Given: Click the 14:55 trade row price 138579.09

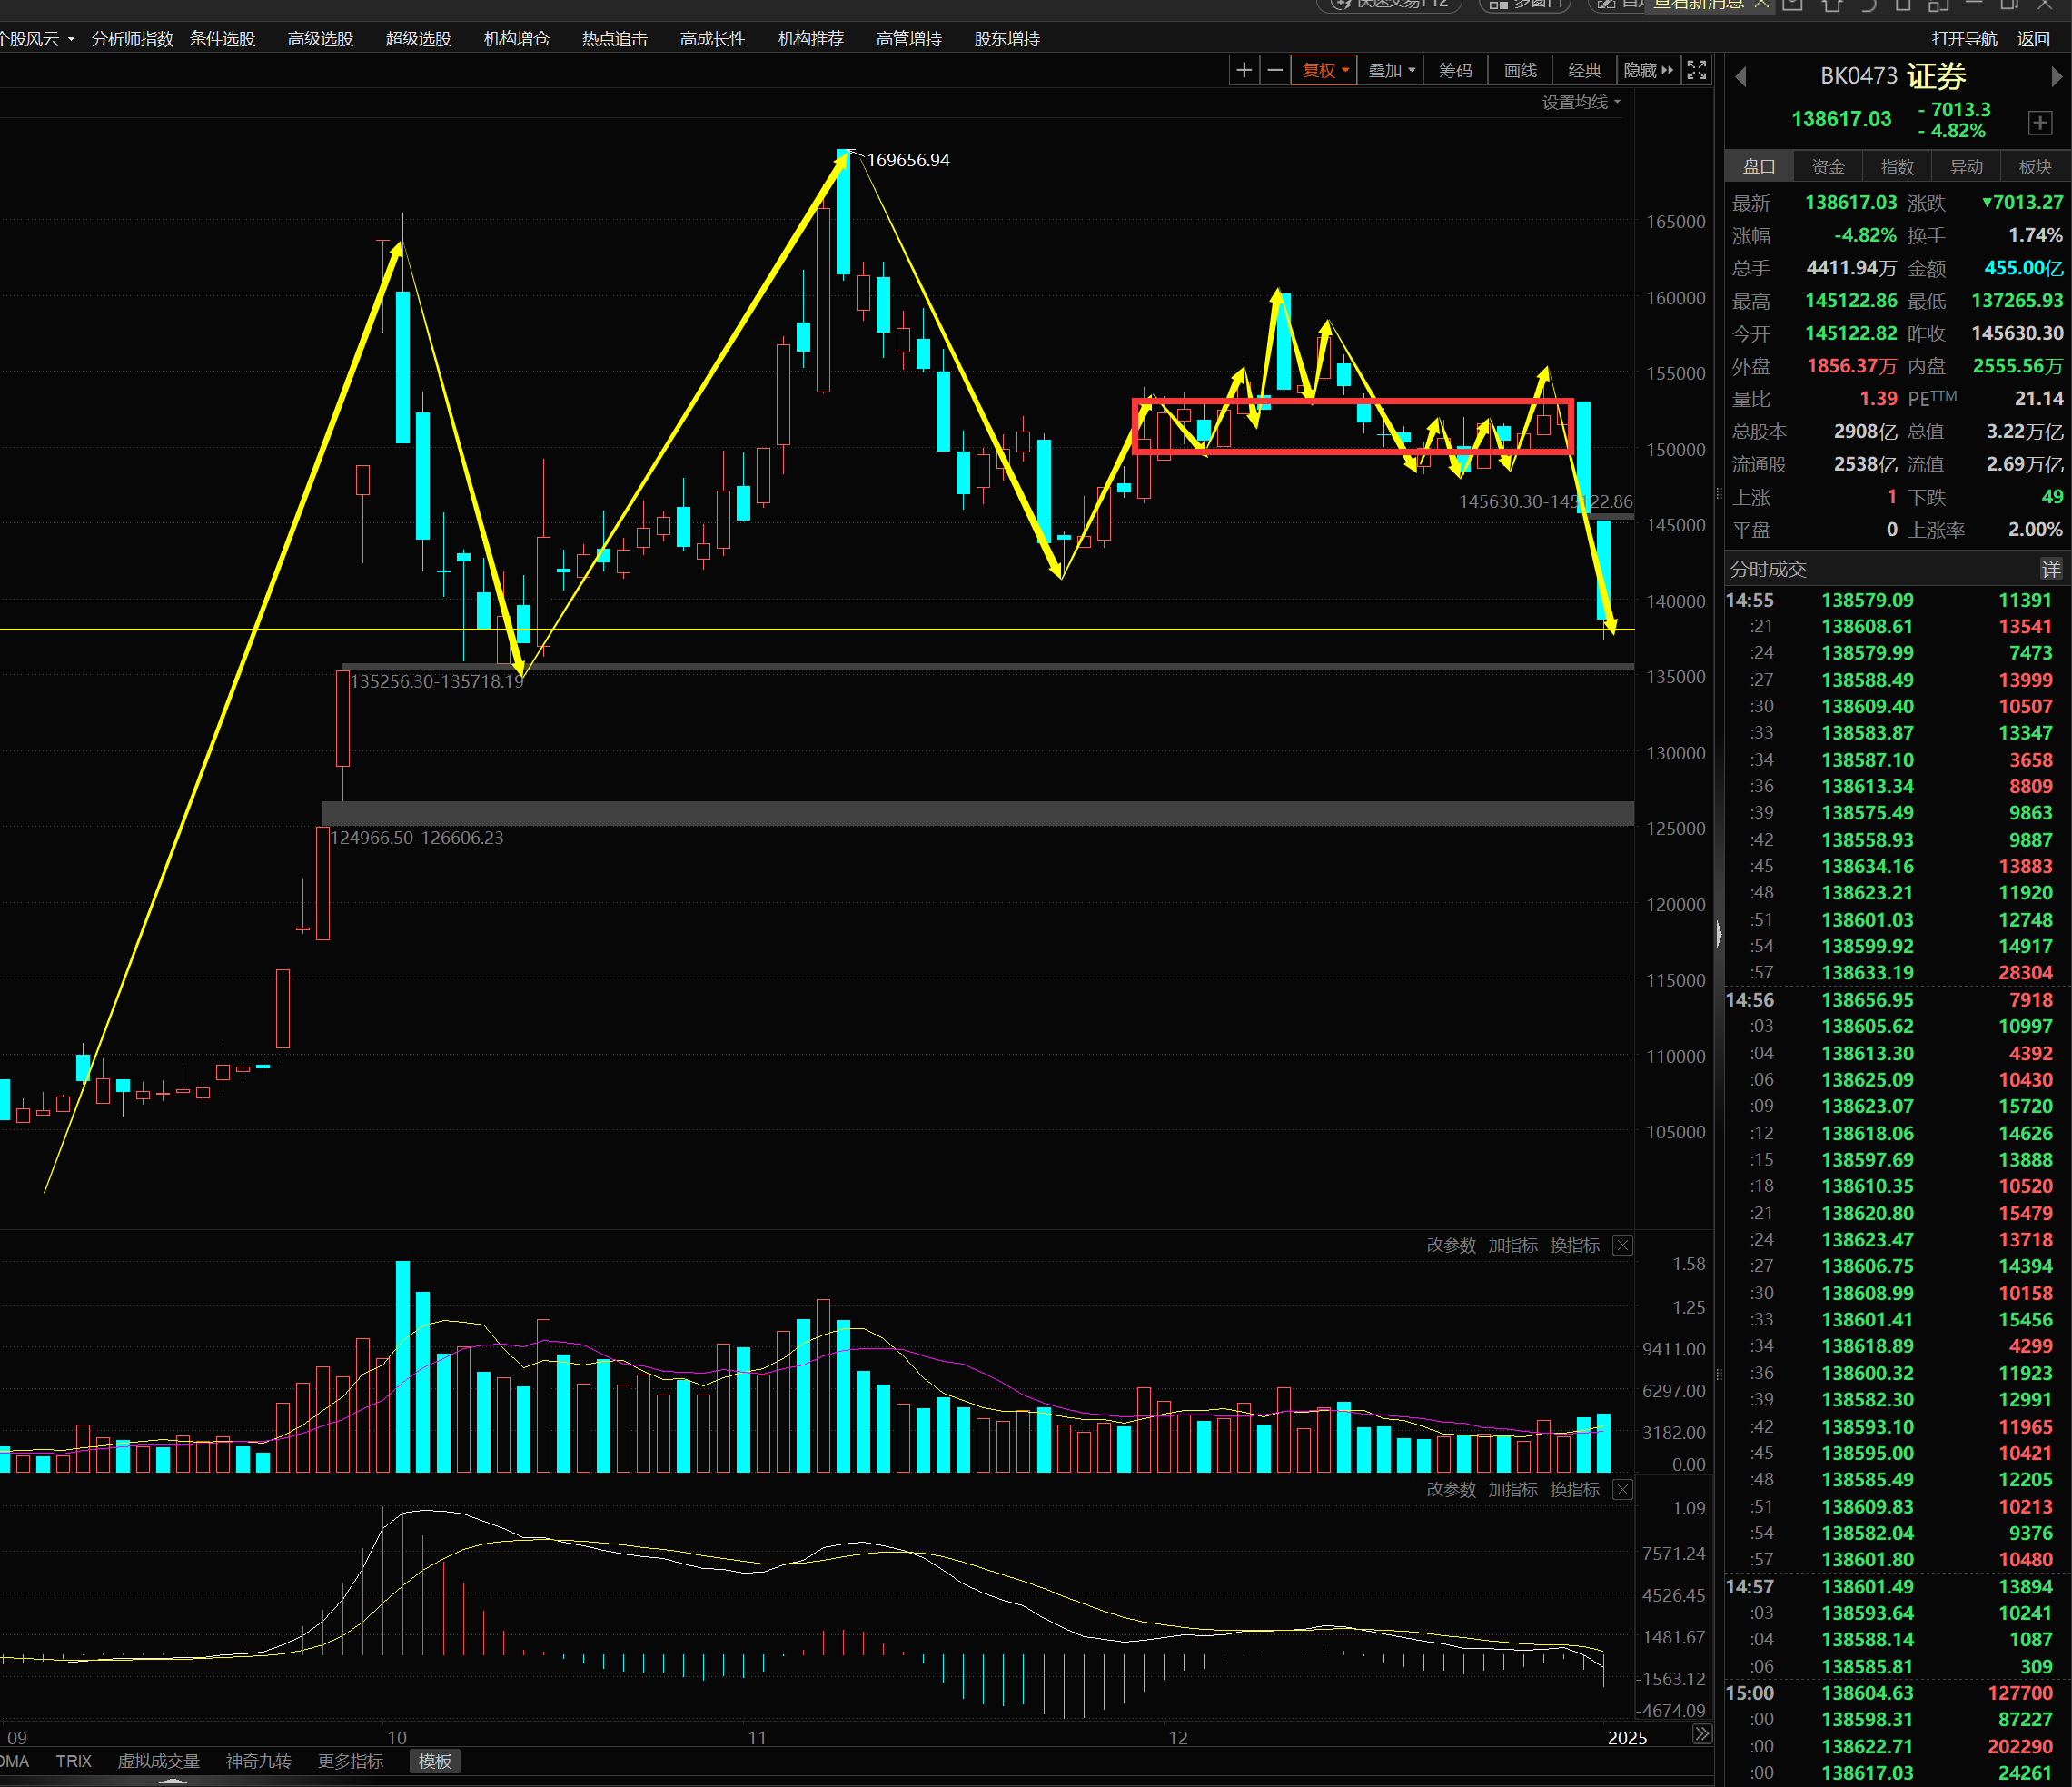Looking at the screenshot, I should pyautogui.click(x=1867, y=600).
